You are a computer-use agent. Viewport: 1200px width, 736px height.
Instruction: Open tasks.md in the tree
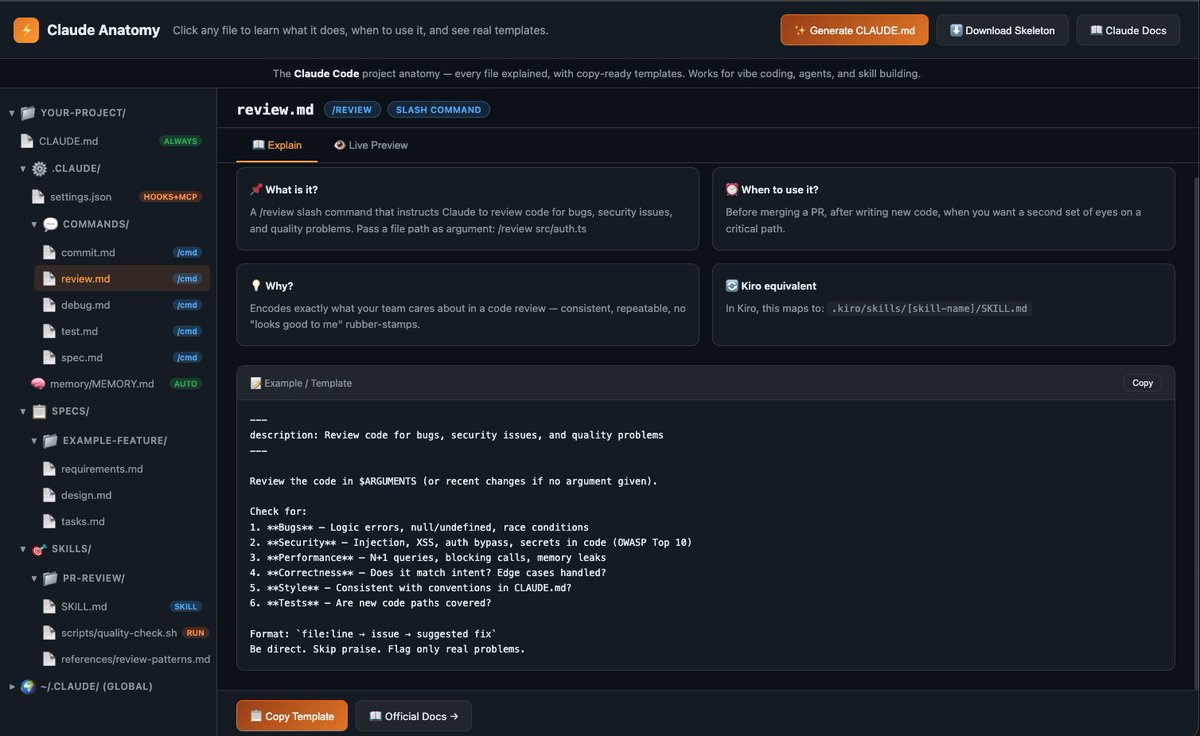[x=122, y=521]
